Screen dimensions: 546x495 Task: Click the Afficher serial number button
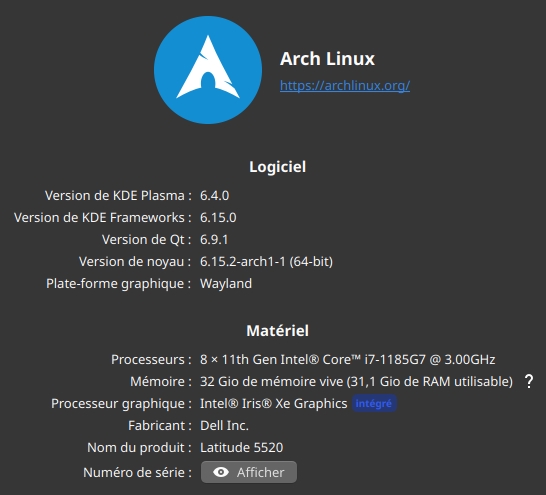click(249, 472)
